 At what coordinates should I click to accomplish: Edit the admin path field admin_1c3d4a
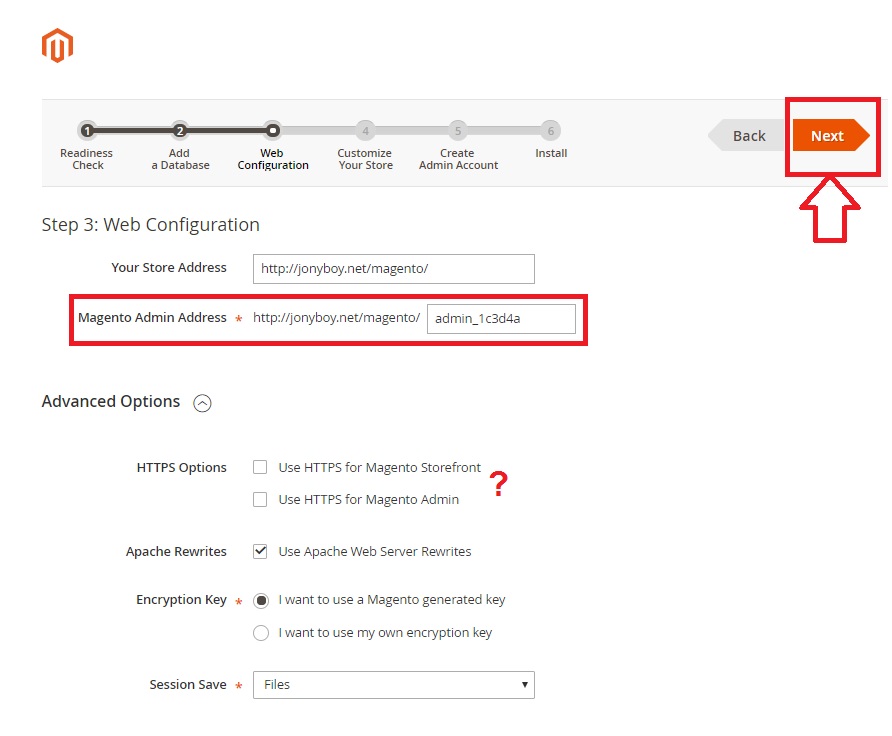pyautogui.click(x=501, y=319)
